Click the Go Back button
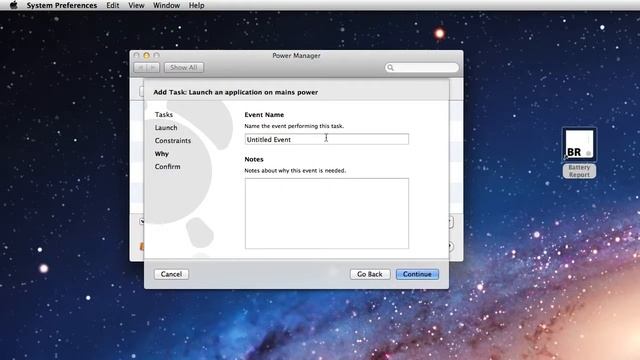640x360 pixels. (370, 274)
